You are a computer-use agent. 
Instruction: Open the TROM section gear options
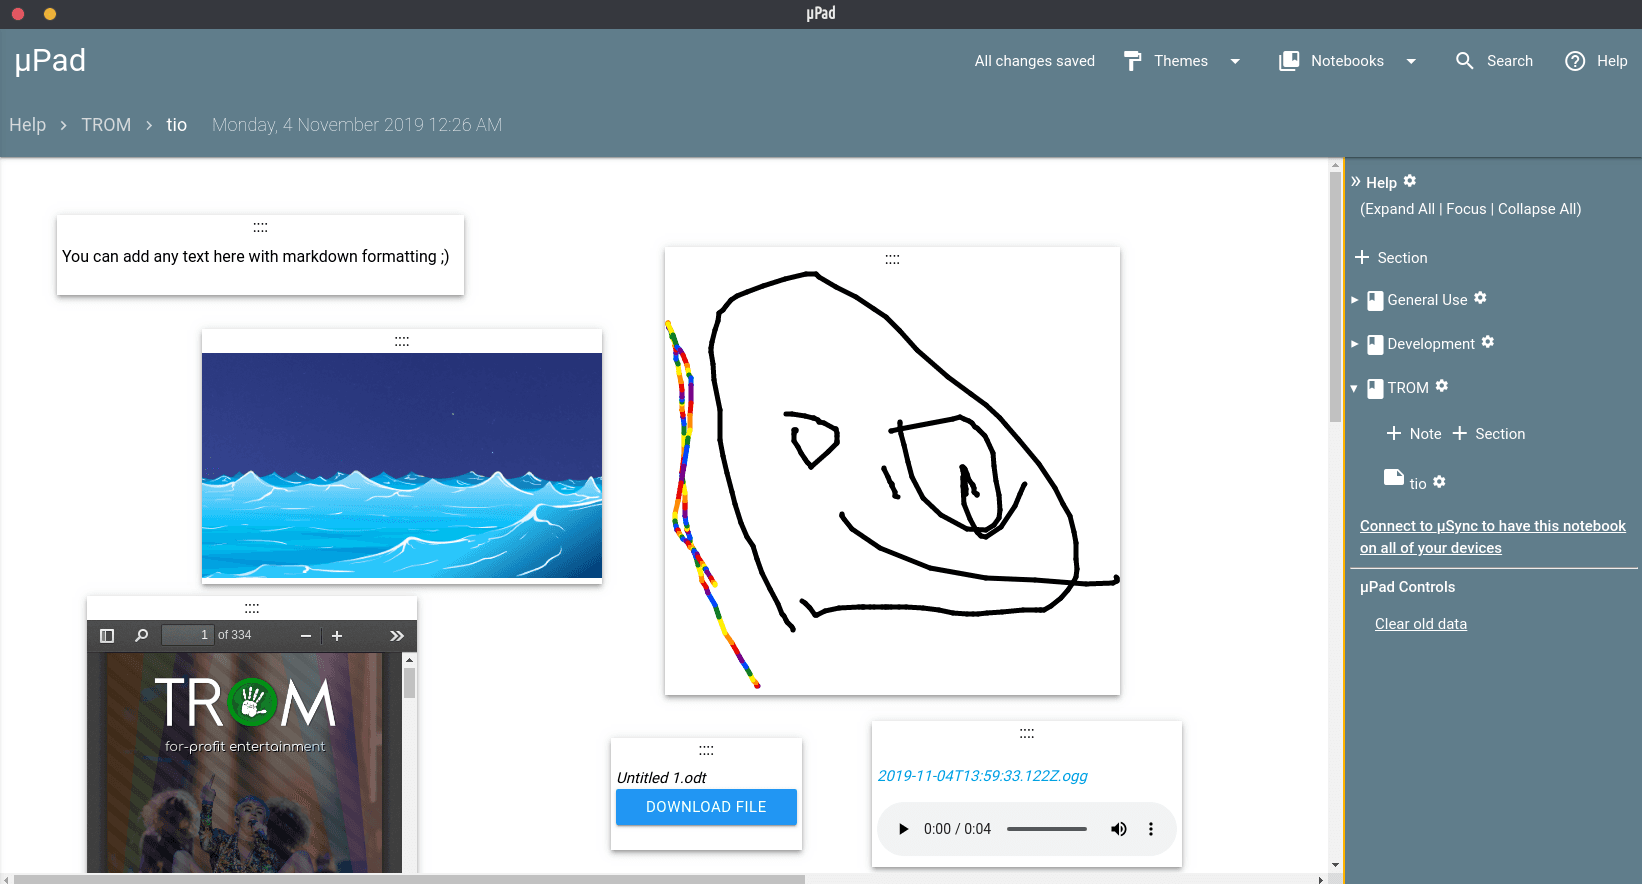pyautogui.click(x=1442, y=386)
